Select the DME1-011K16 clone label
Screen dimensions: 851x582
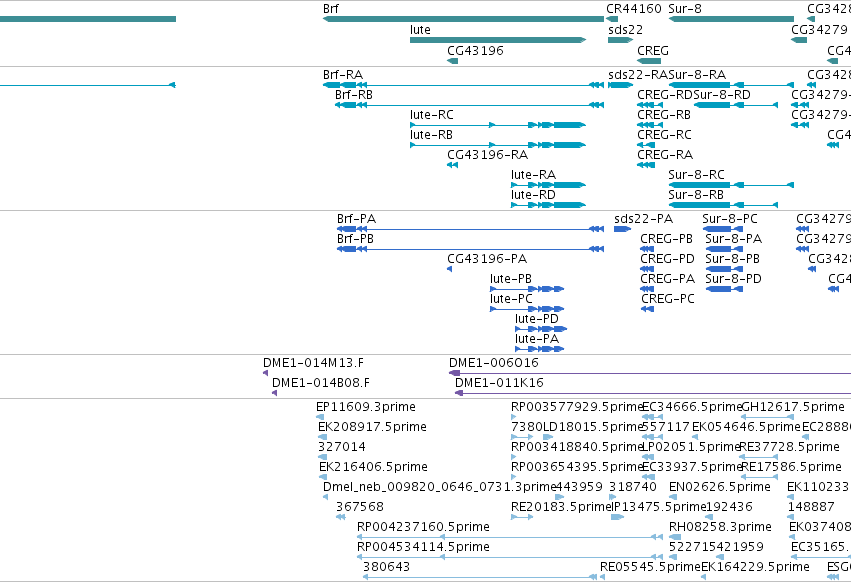click(499, 383)
